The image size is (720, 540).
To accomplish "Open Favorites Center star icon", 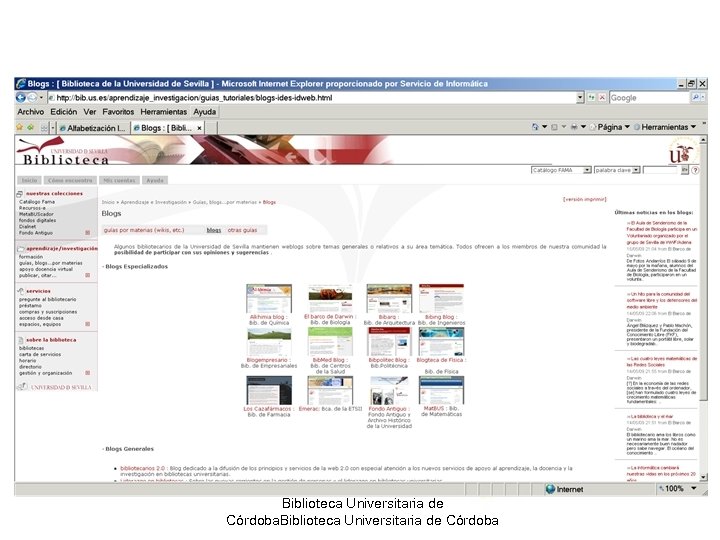I will (x=19, y=128).
